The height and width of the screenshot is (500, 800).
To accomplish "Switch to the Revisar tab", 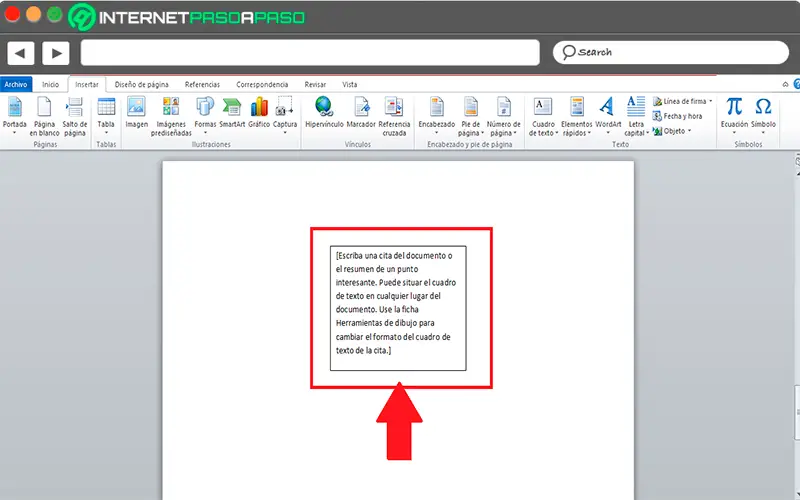I will coord(315,84).
